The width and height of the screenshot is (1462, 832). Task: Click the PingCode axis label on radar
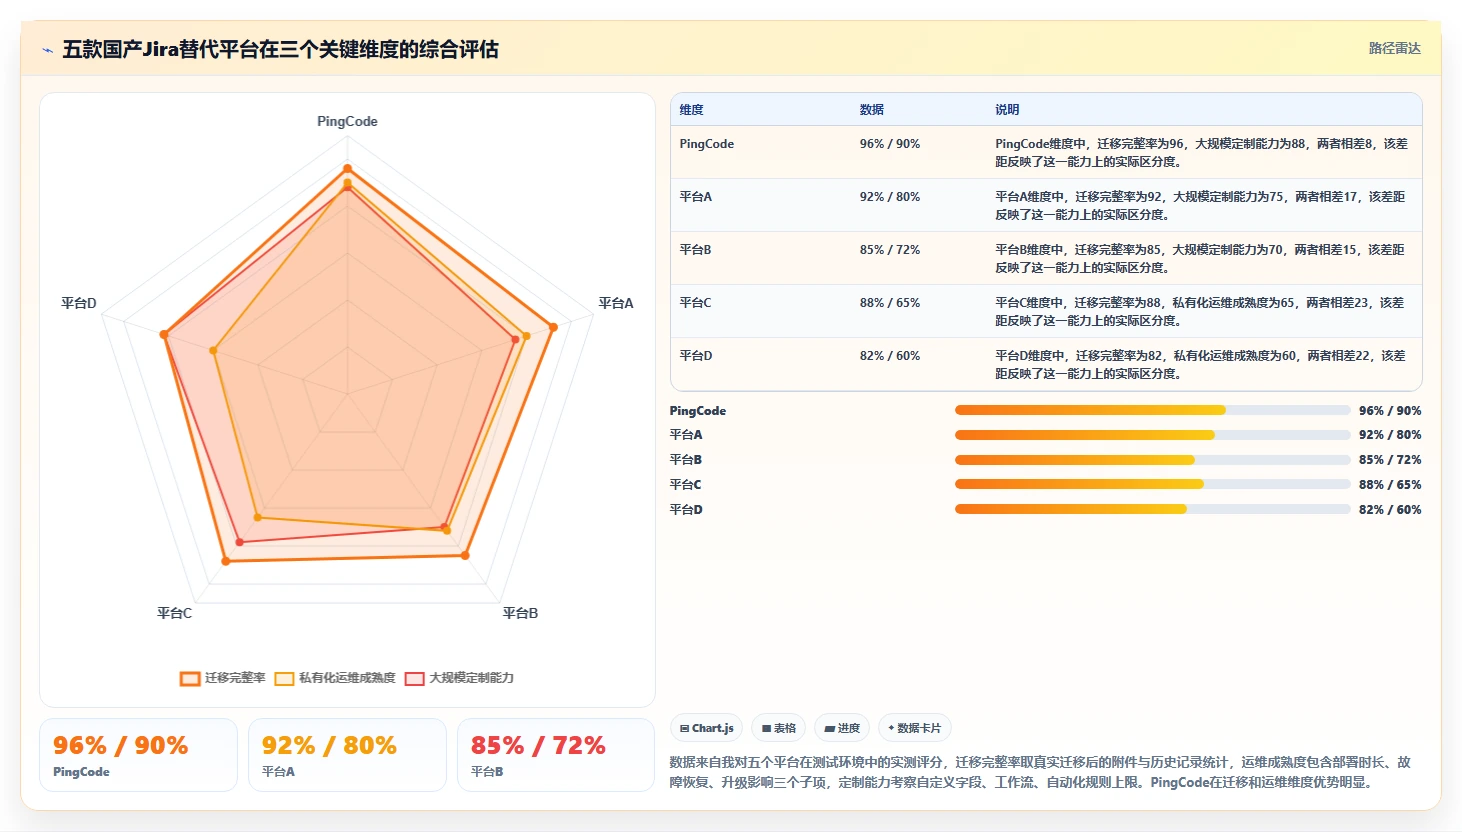coord(347,121)
